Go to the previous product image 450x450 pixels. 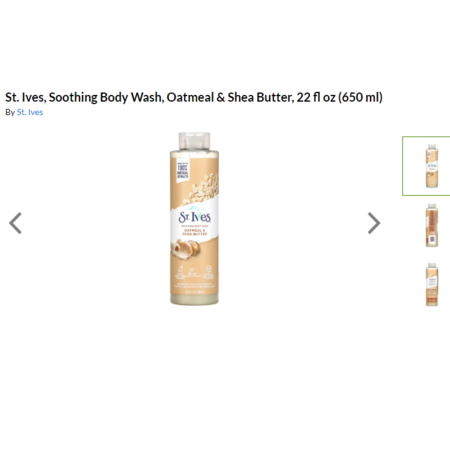click(15, 223)
